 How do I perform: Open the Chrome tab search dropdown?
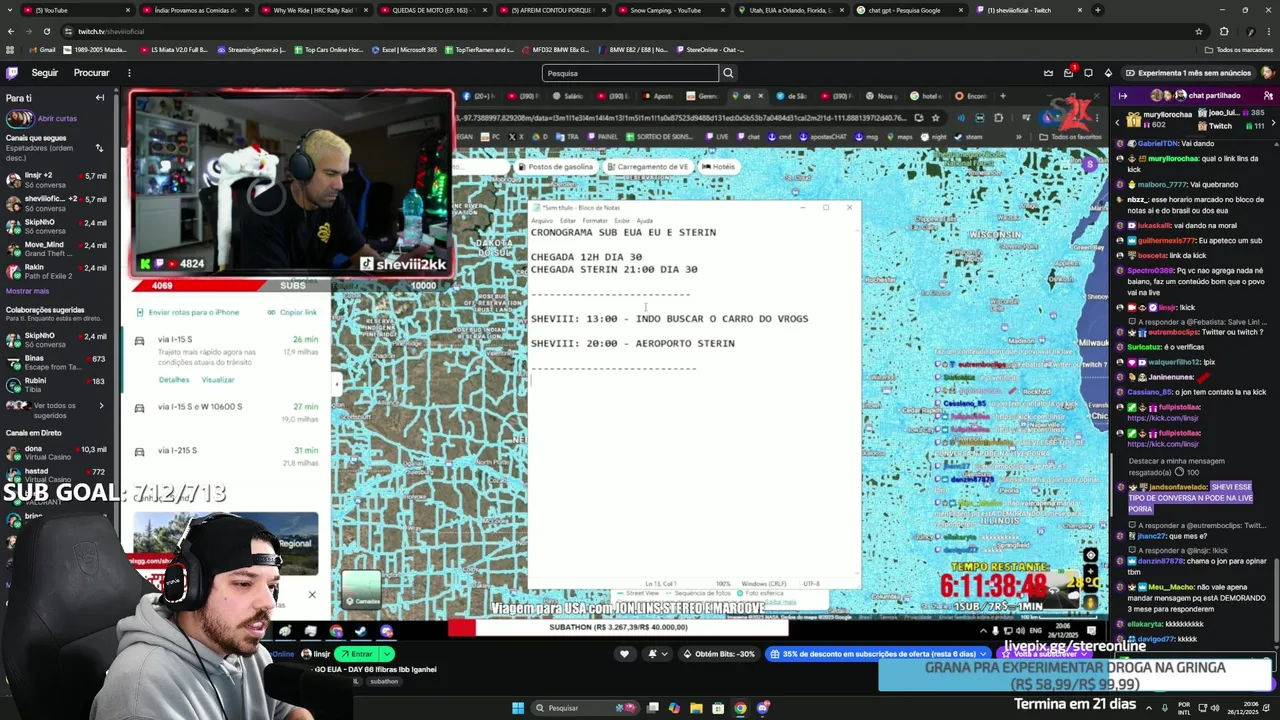pos(10,10)
